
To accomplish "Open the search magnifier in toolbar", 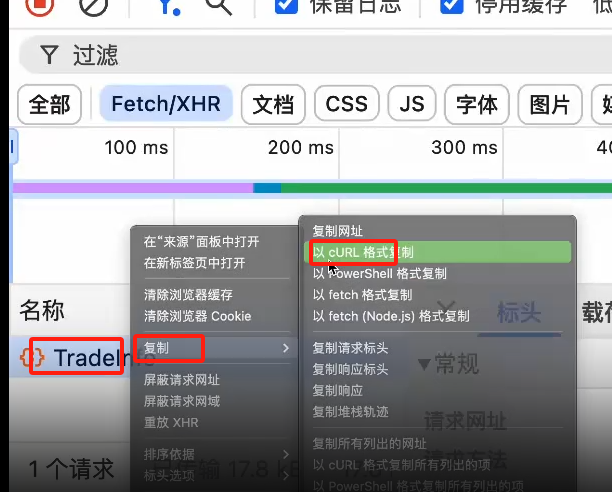I will [x=219, y=5].
